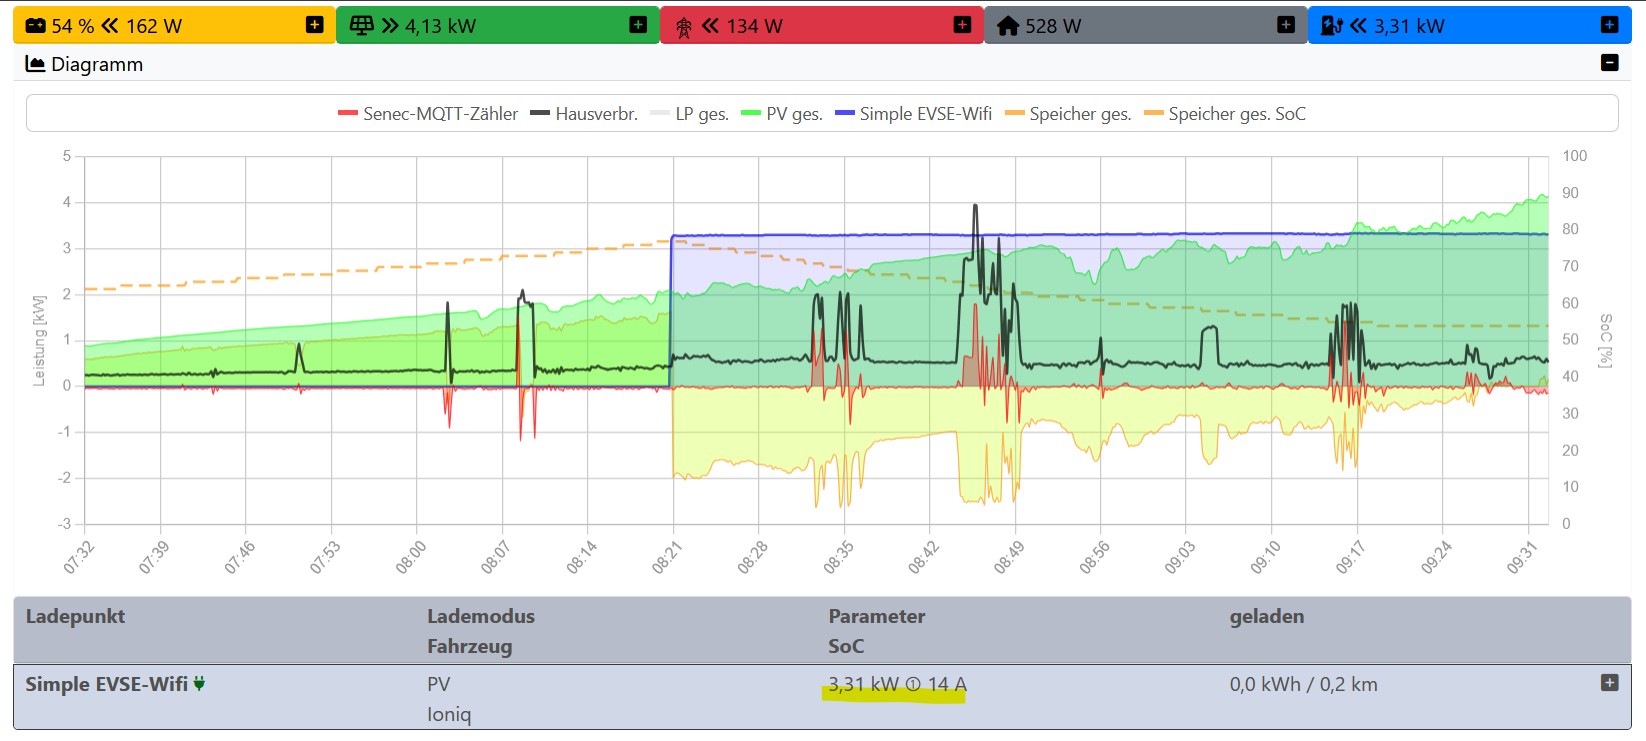Expand the red grid 134 W card
The width and height of the screenshot is (1646, 741).
pyautogui.click(x=962, y=25)
